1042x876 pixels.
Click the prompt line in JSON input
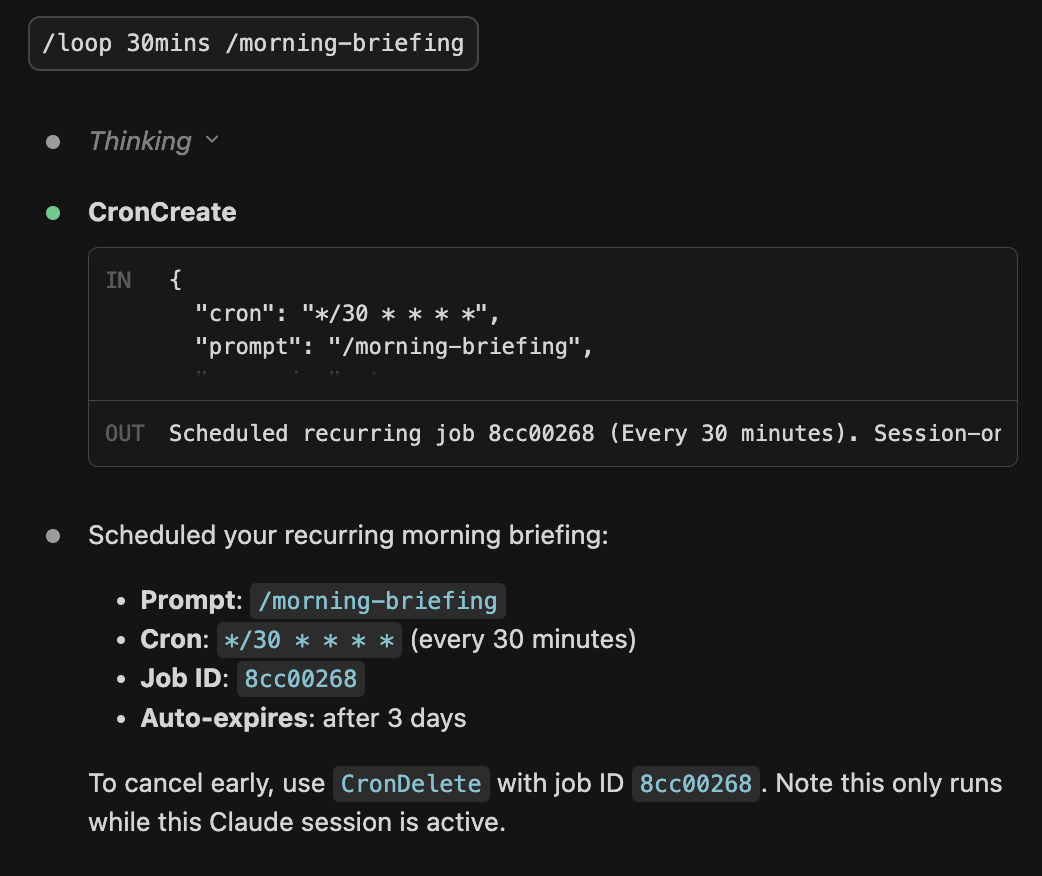point(393,346)
